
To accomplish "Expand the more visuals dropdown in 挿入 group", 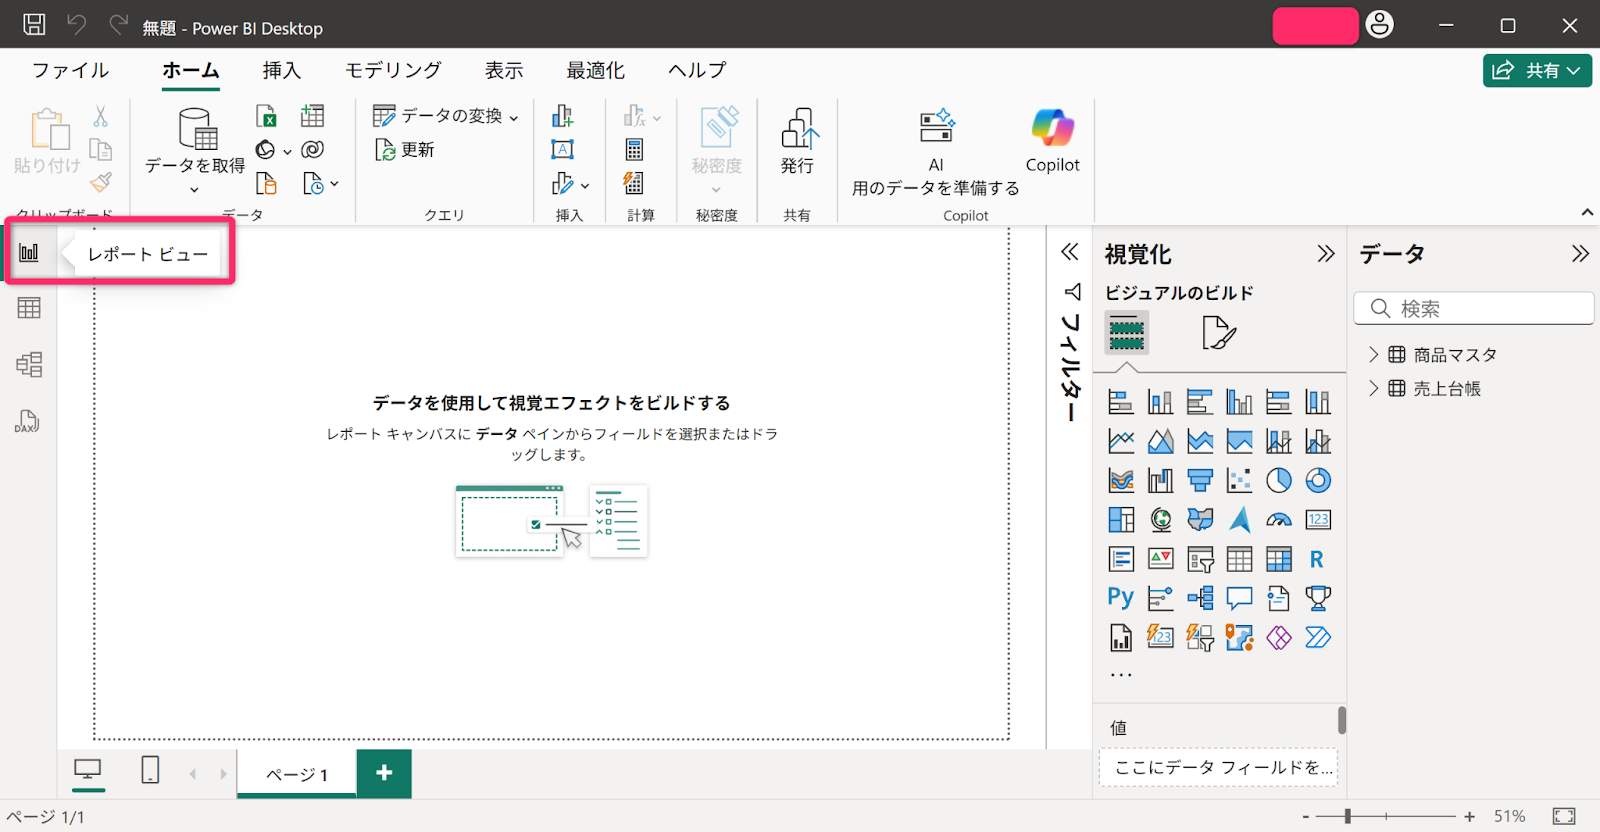I will (585, 185).
